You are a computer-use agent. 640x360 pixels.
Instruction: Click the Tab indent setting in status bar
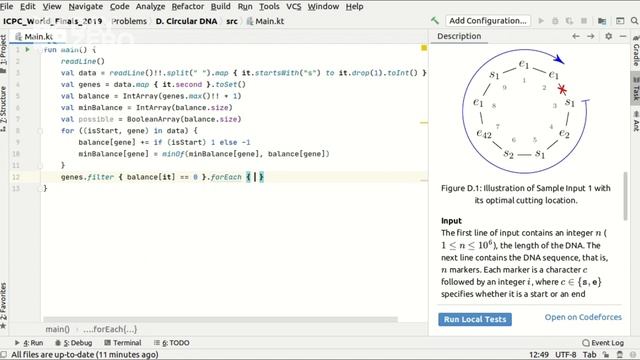pyautogui.click(x=589, y=355)
